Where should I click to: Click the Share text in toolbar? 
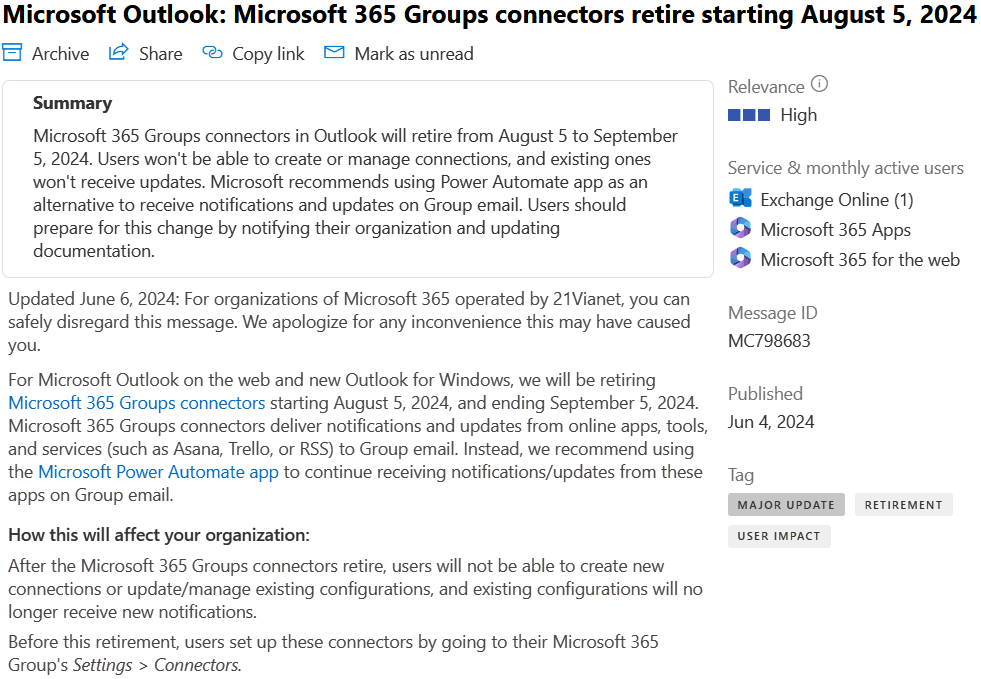coord(161,54)
